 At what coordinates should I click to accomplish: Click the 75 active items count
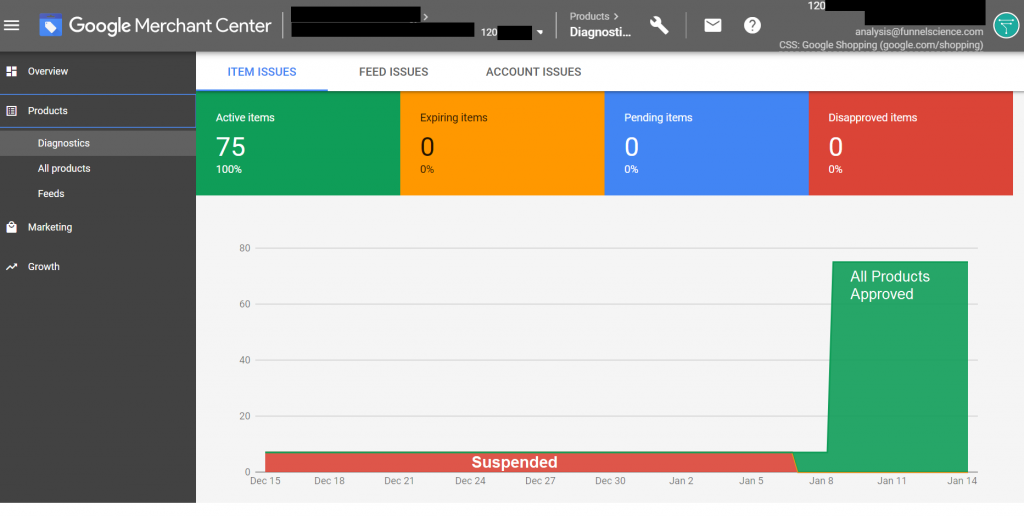click(x=231, y=147)
